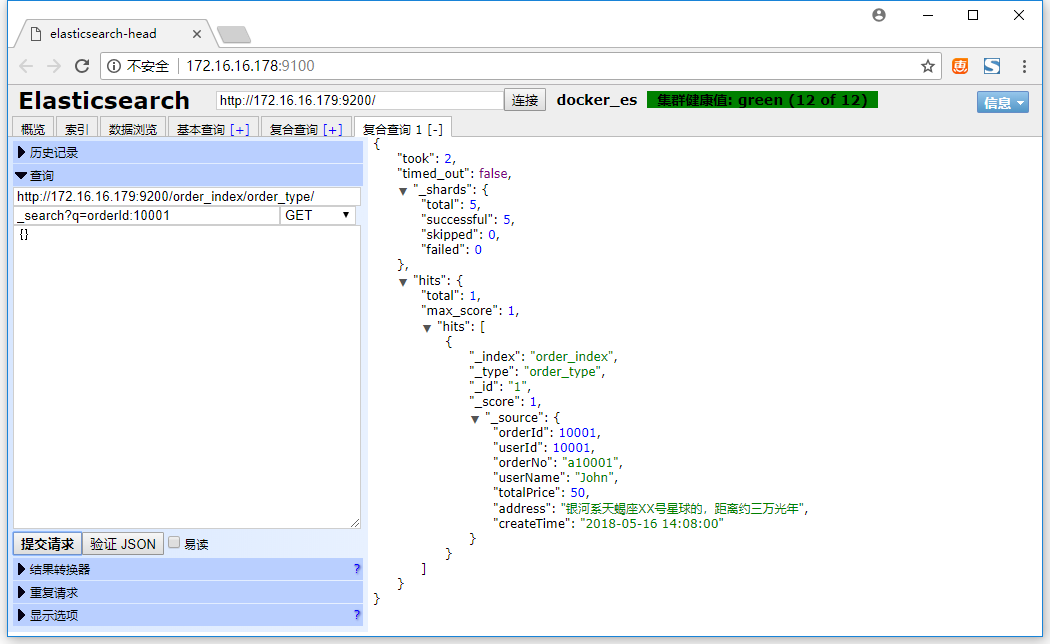This screenshot has height=644, width=1050.
Task: Open the Chrome three-dot menu
Action: tap(1025, 66)
